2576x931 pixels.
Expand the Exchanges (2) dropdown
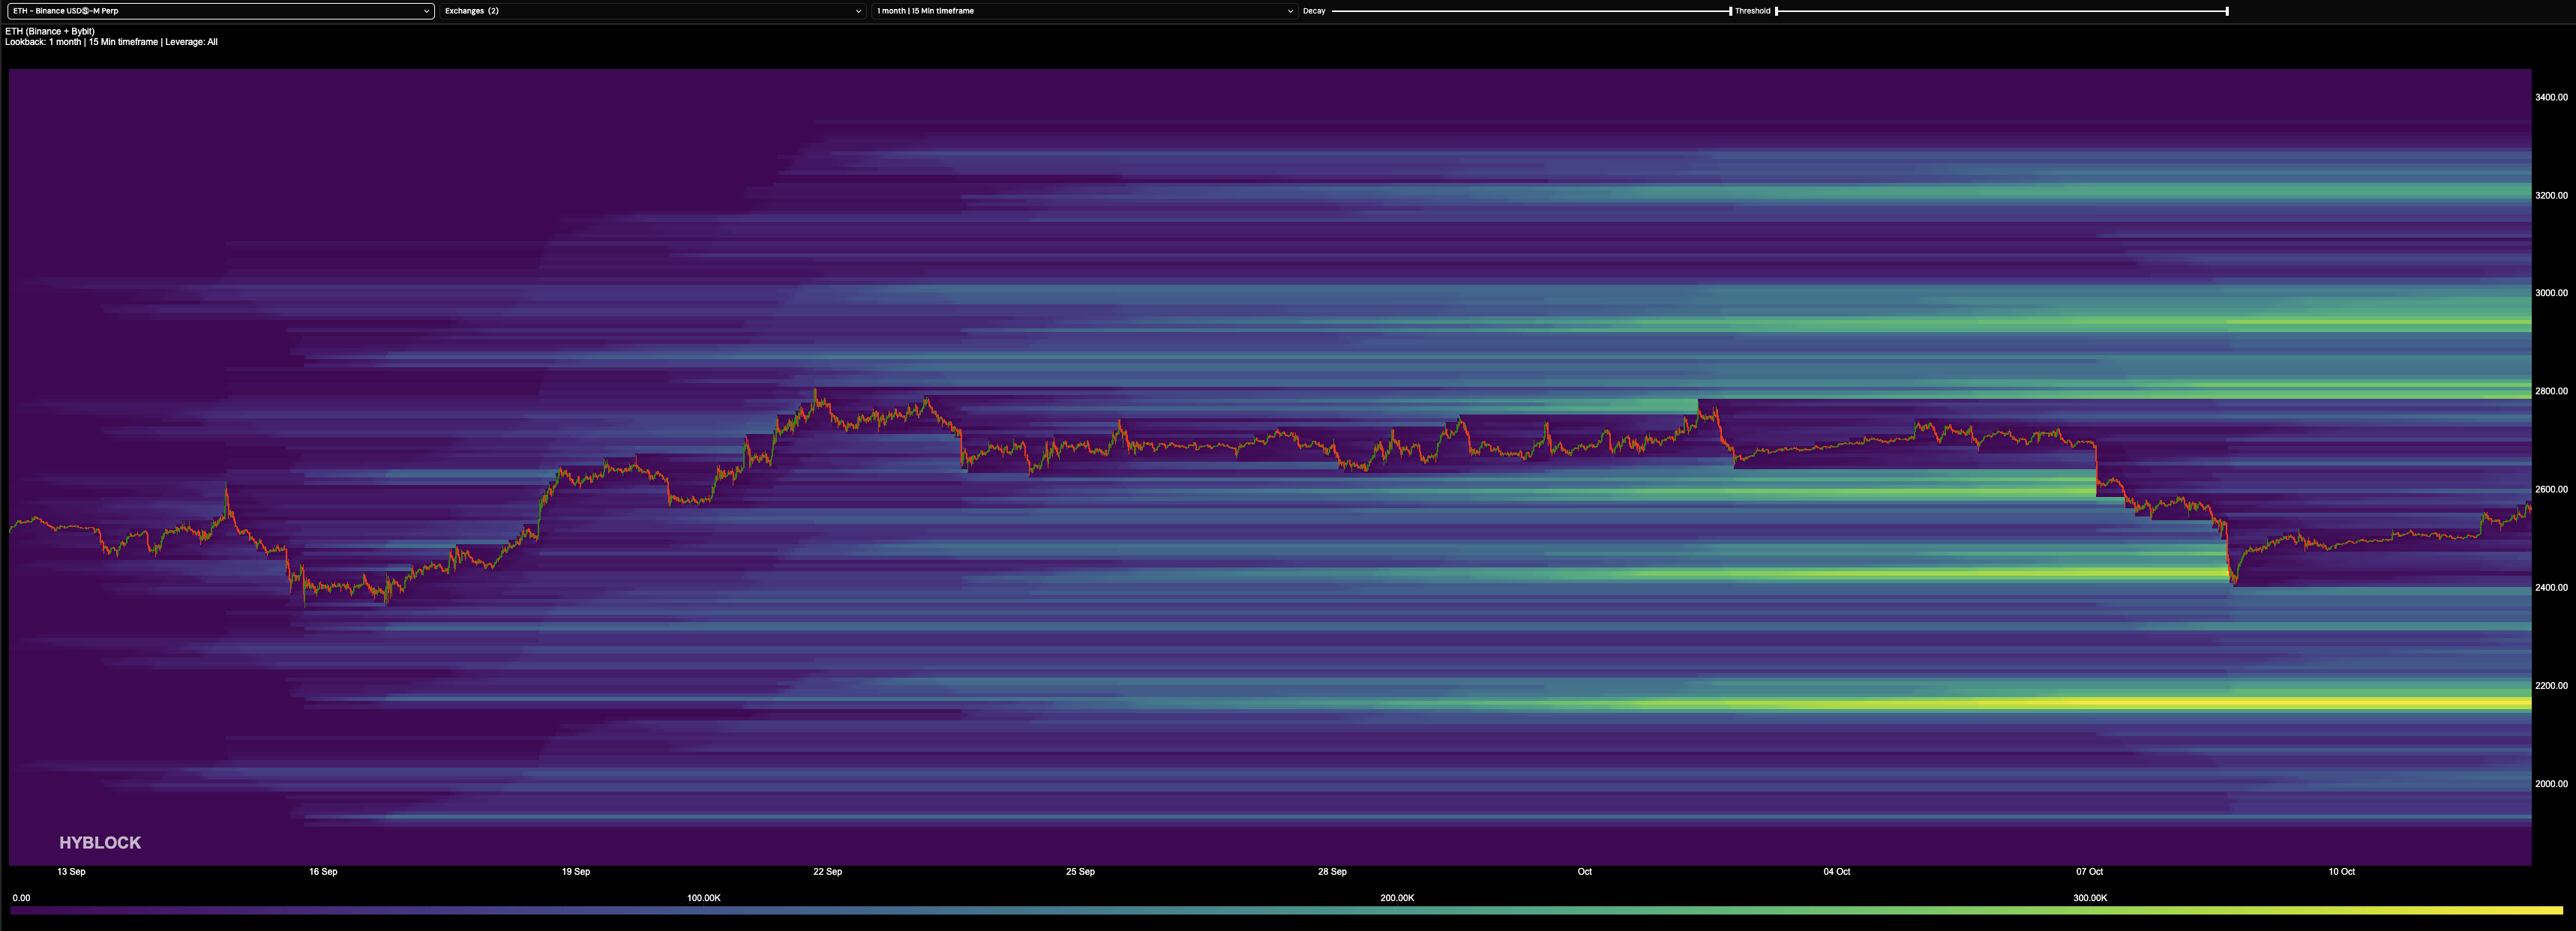(x=652, y=11)
